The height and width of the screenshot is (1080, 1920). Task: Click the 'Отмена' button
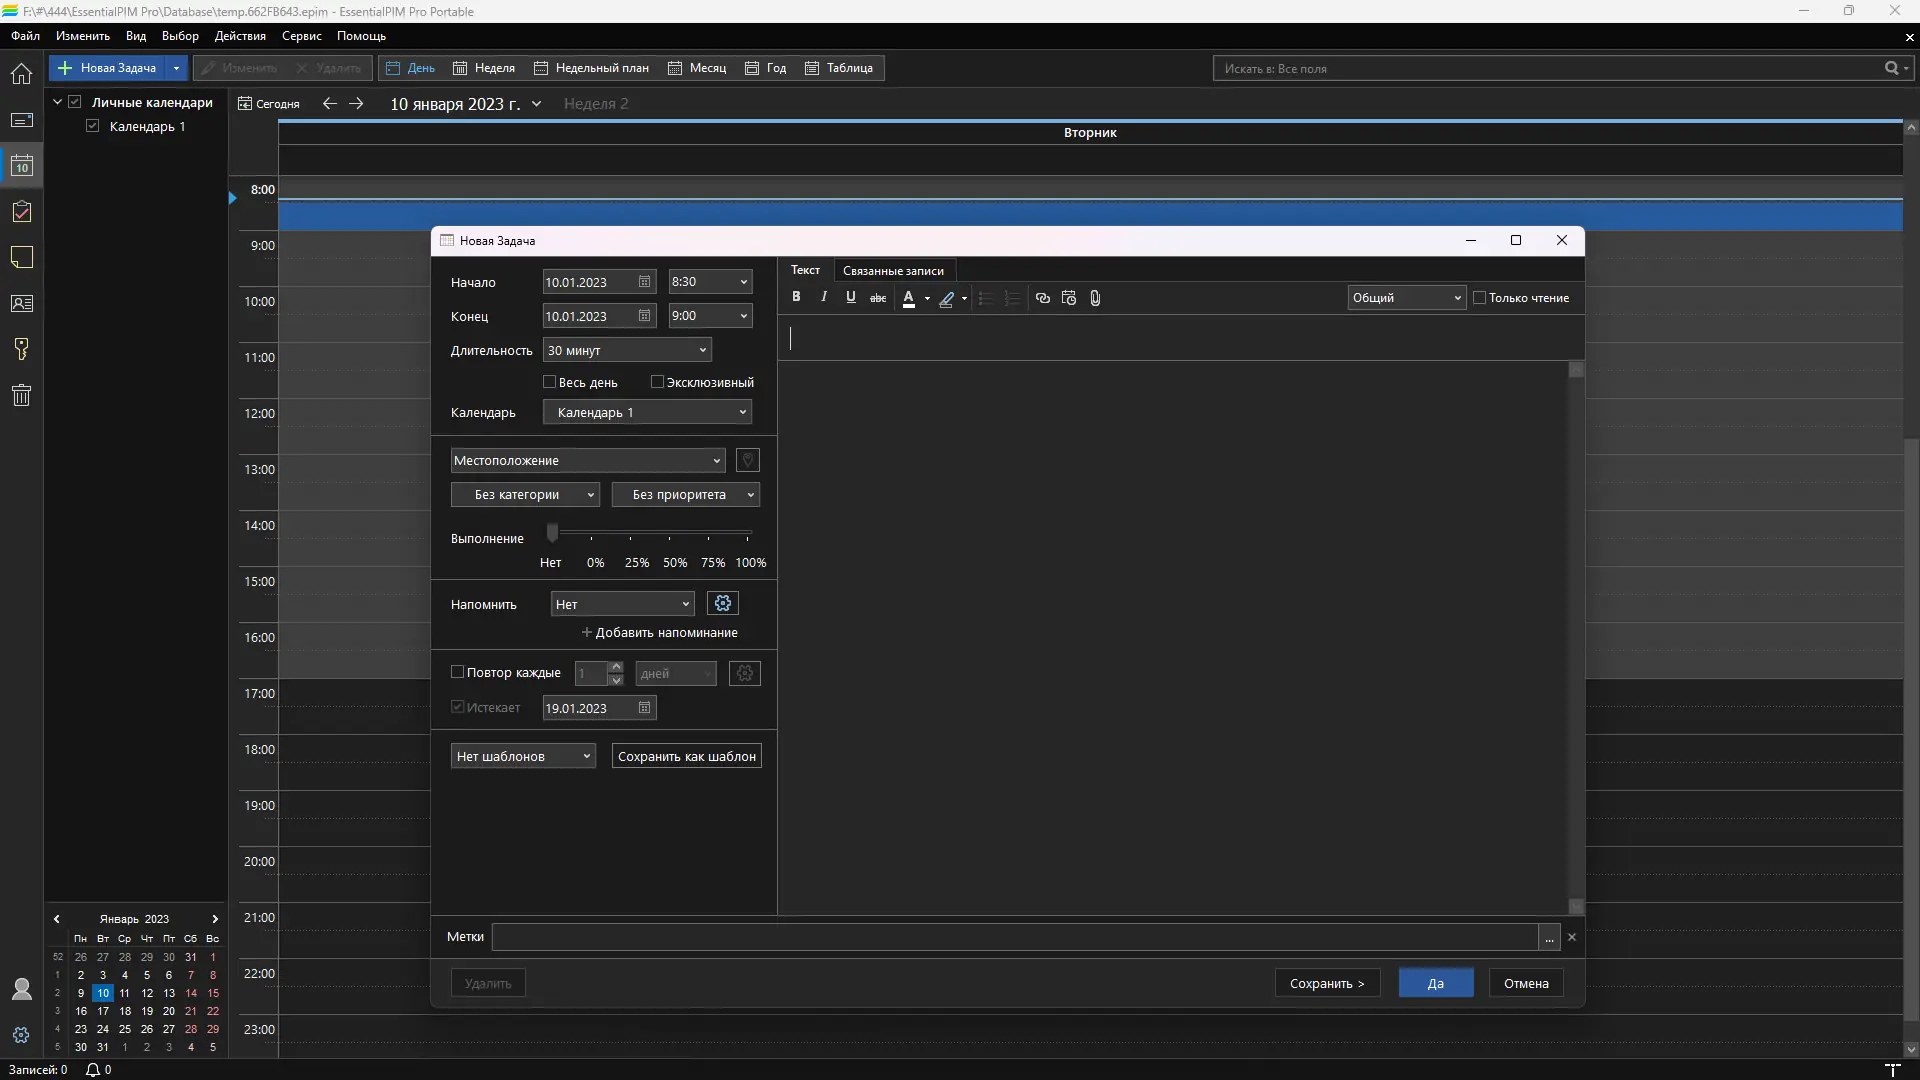[x=1526, y=984]
